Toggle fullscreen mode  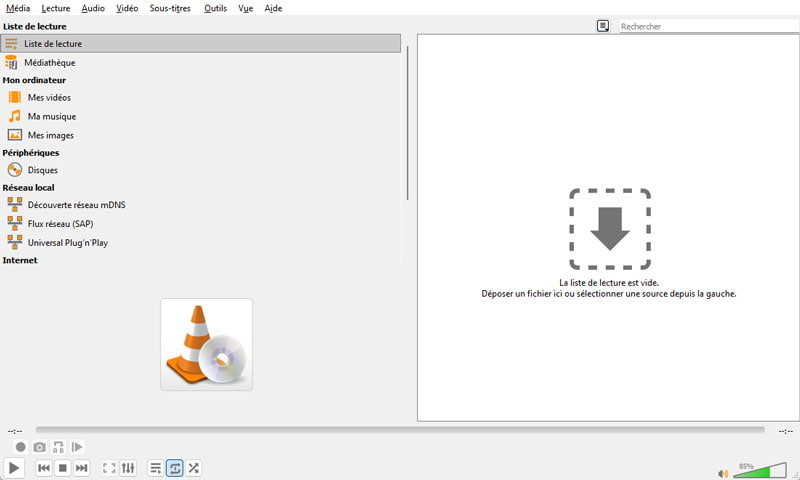[109, 468]
